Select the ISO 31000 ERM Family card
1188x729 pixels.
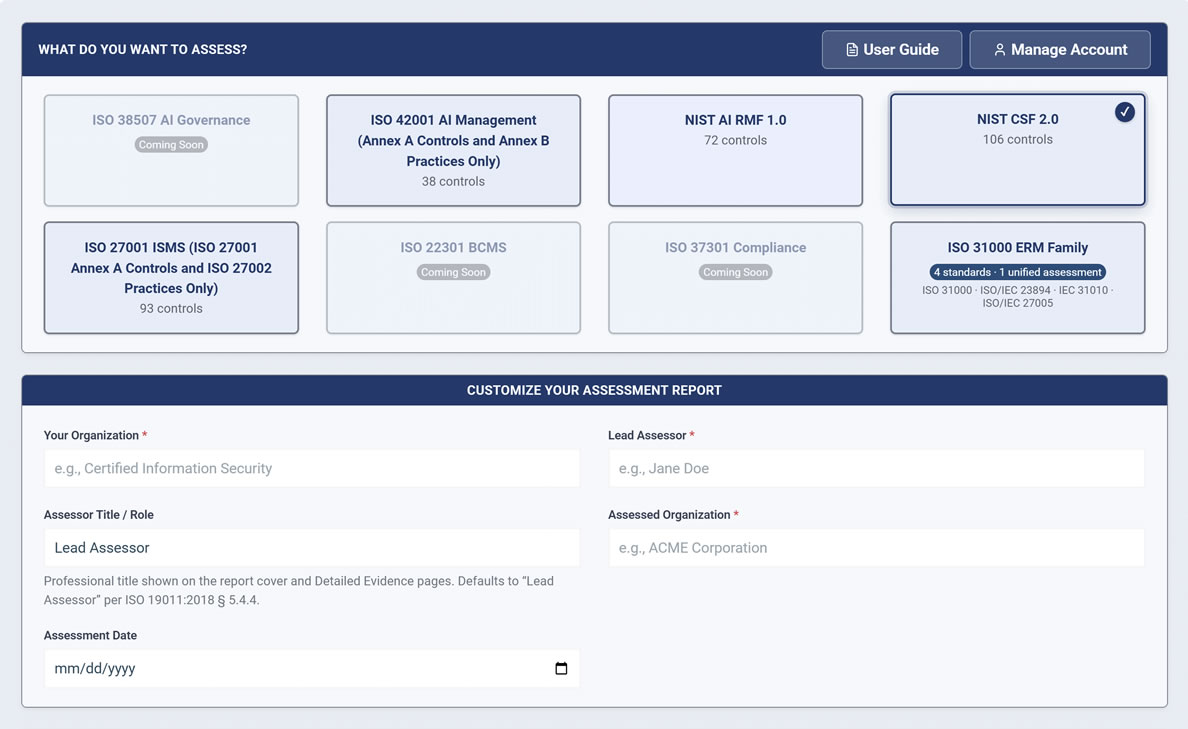pos(1018,277)
